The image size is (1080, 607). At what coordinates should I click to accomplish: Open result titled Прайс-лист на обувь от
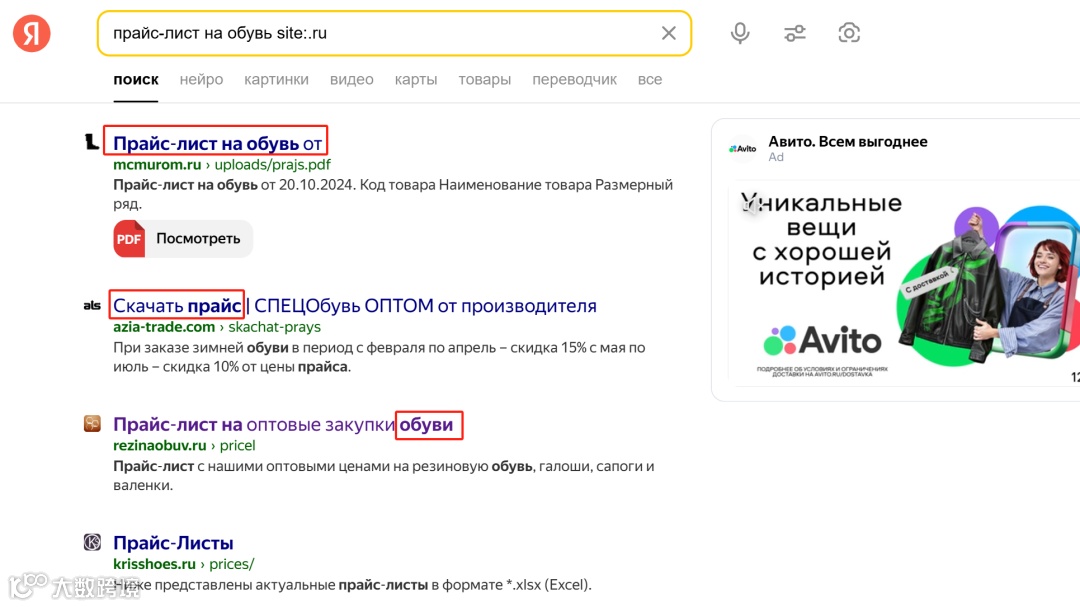tap(217, 143)
